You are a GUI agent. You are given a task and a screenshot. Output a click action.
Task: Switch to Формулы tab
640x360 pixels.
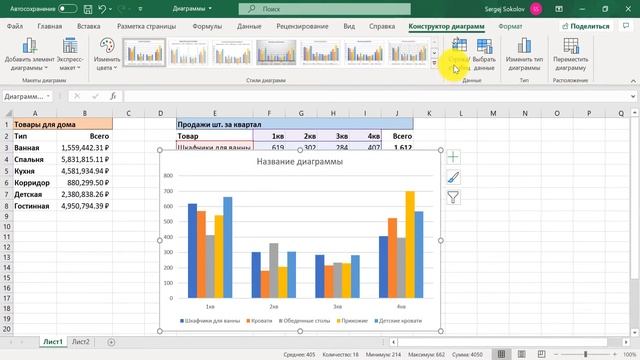207,26
